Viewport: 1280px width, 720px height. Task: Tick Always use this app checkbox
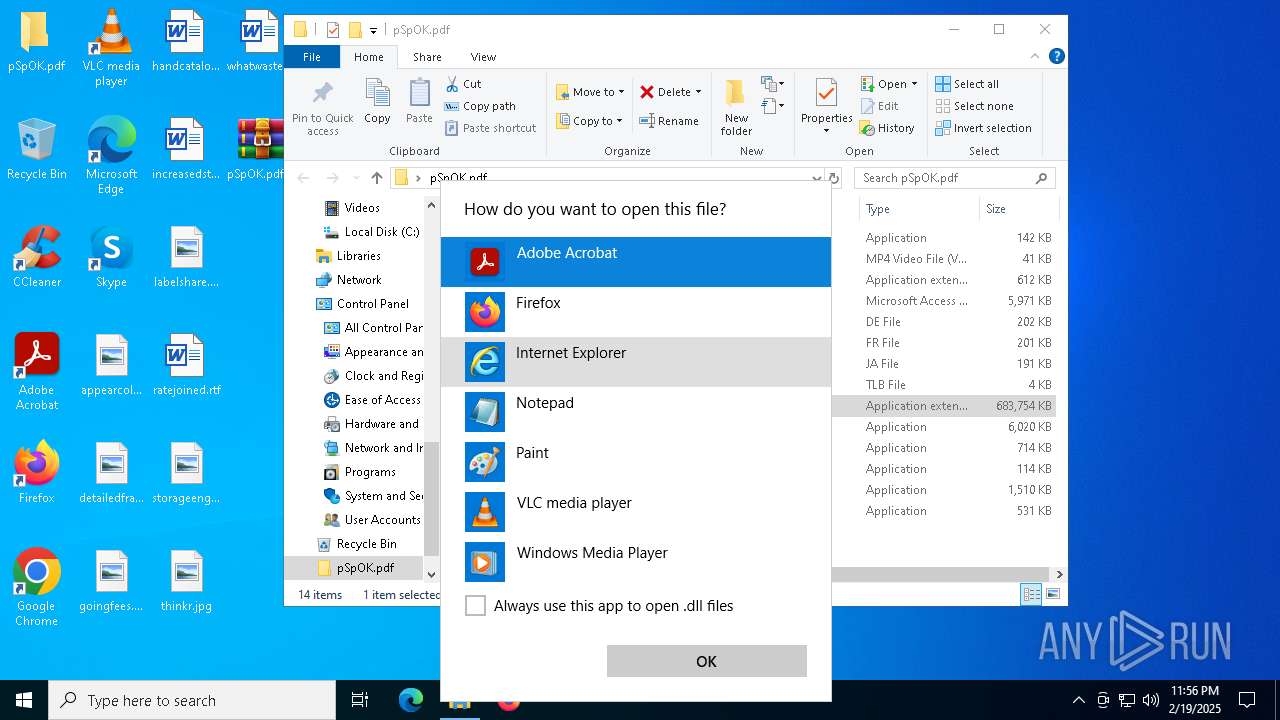pos(476,606)
